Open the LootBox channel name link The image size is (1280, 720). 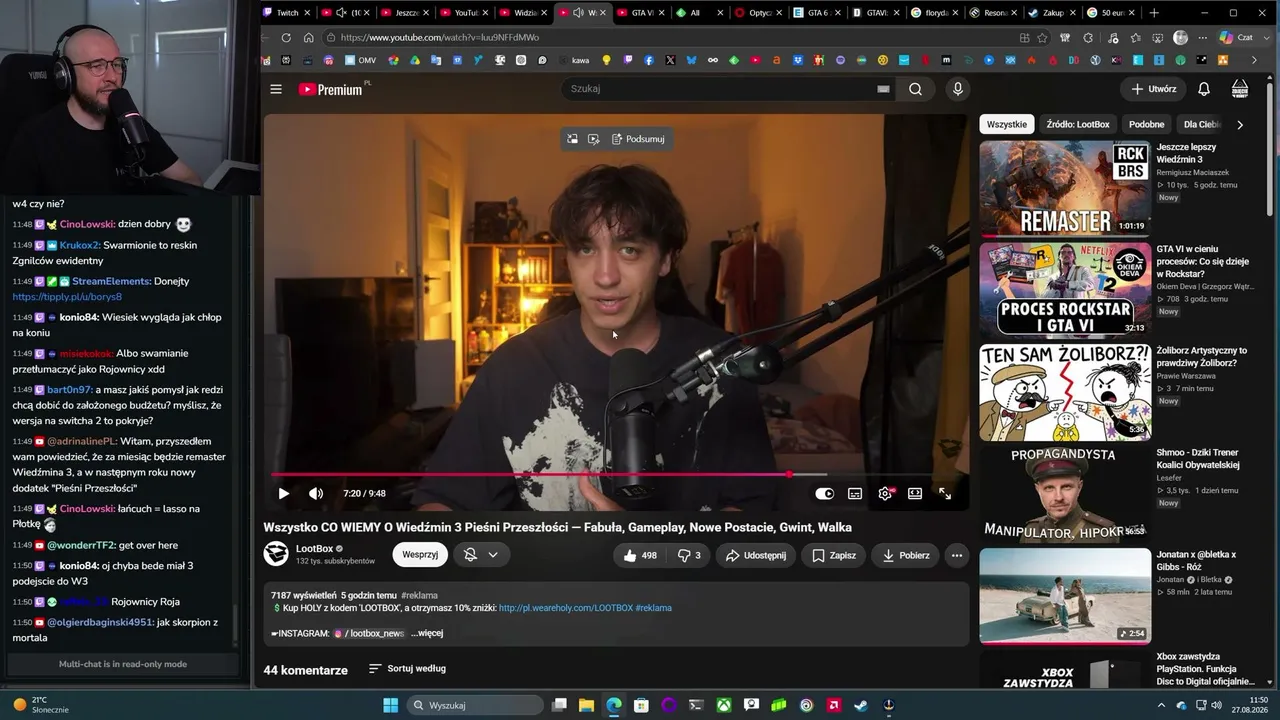pos(314,548)
